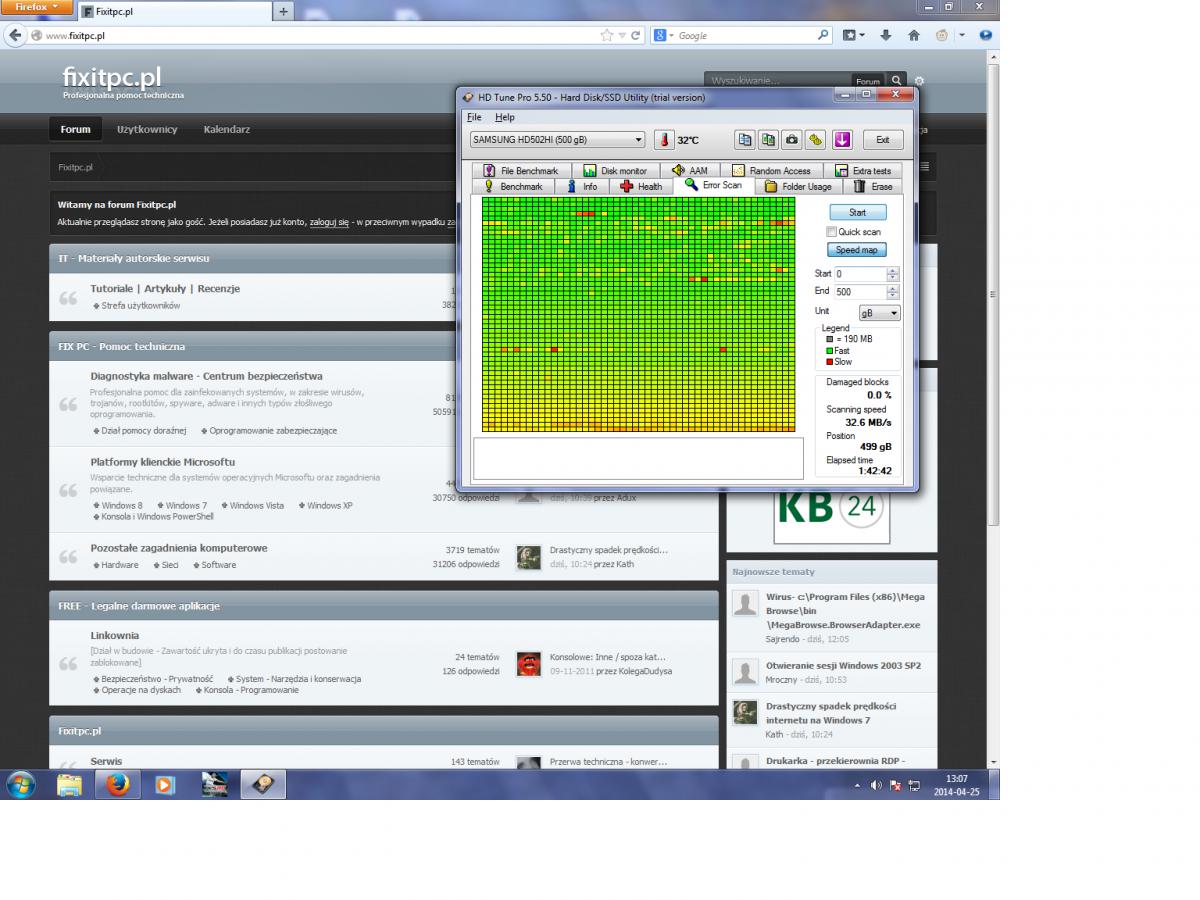Viewport: 1200px width, 900px height.
Task: Click the Forum navigation tab on site
Action: [x=75, y=129]
